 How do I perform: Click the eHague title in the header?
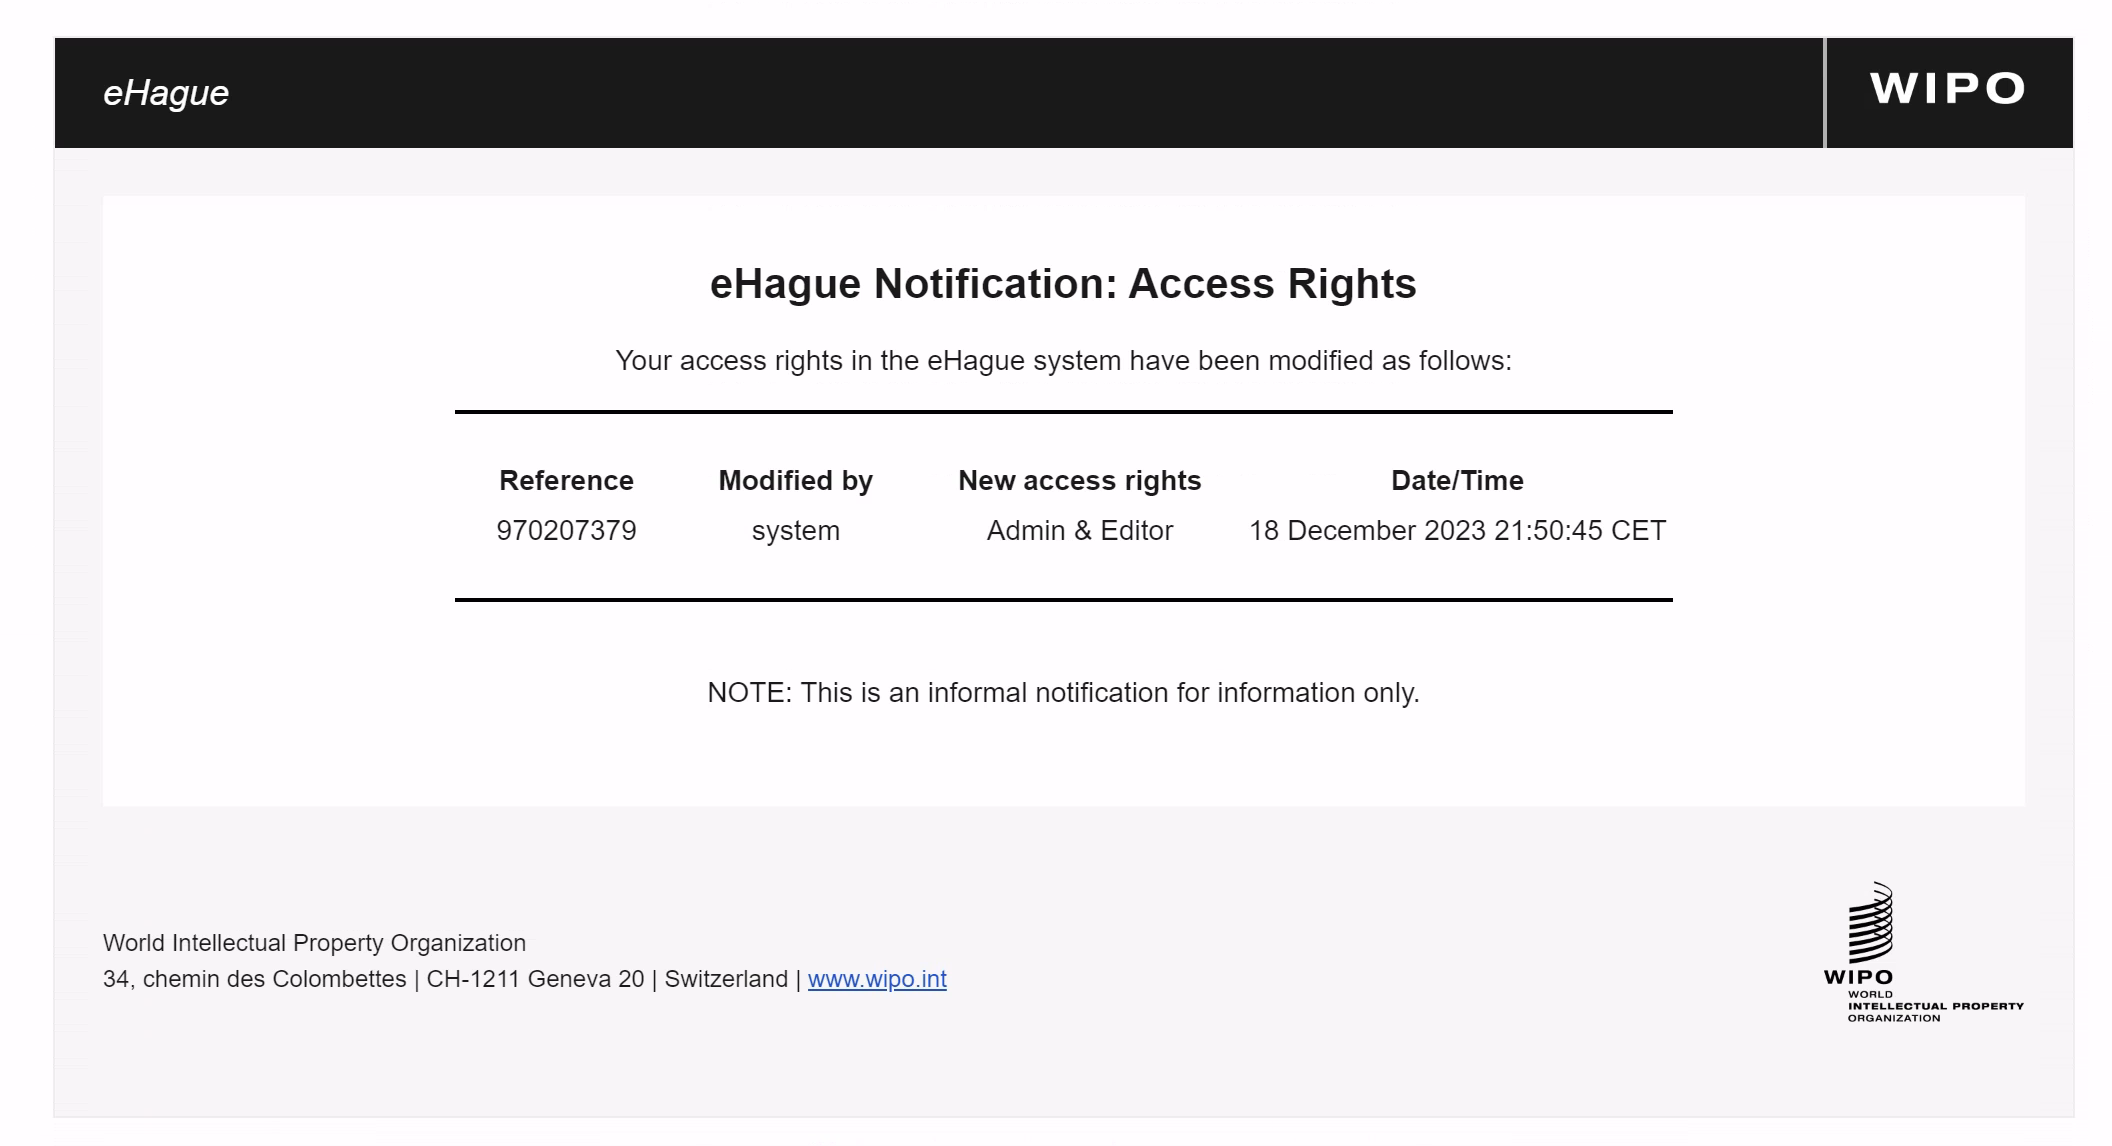pos(166,93)
